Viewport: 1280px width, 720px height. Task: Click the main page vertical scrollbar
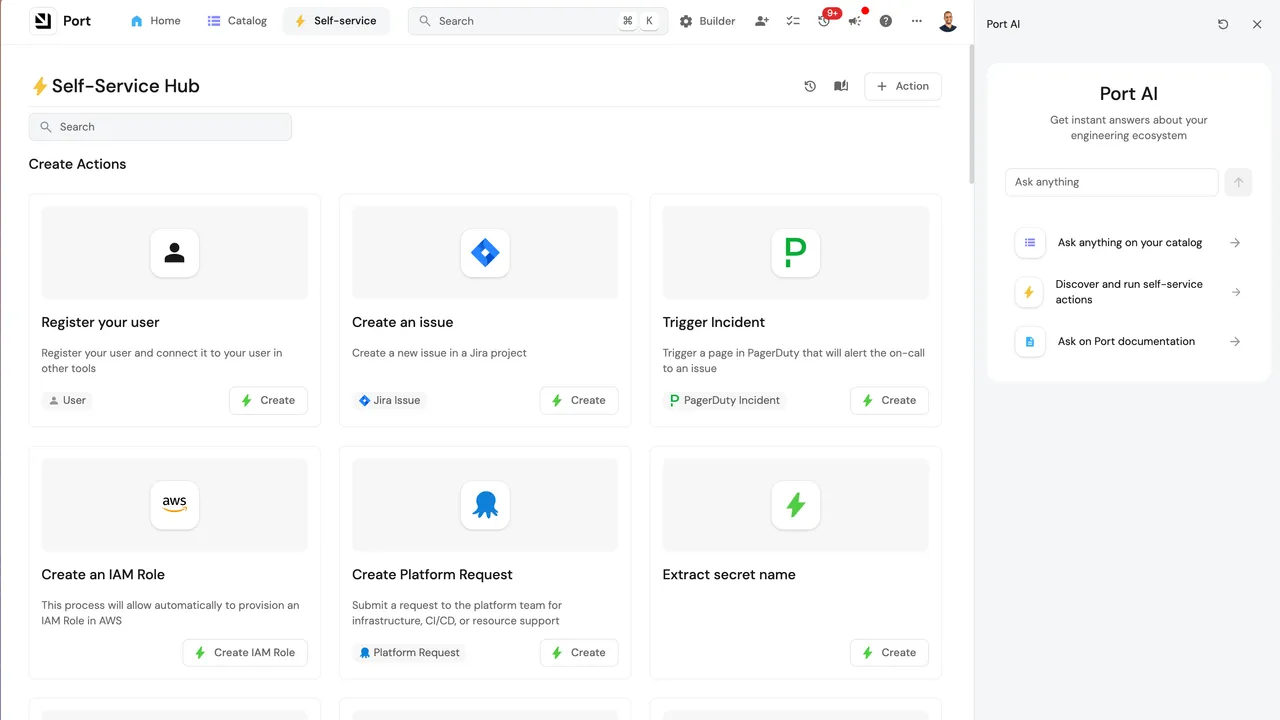click(x=971, y=116)
